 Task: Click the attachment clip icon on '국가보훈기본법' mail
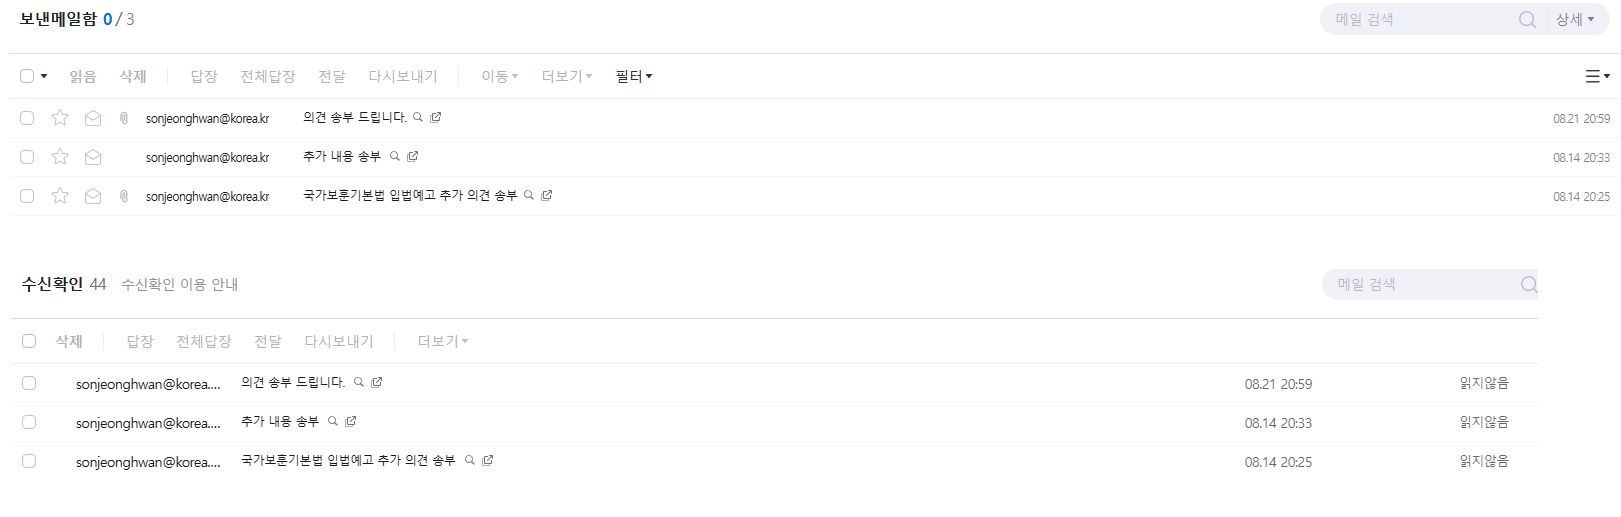pyautogui.click(x=124, y=196)
